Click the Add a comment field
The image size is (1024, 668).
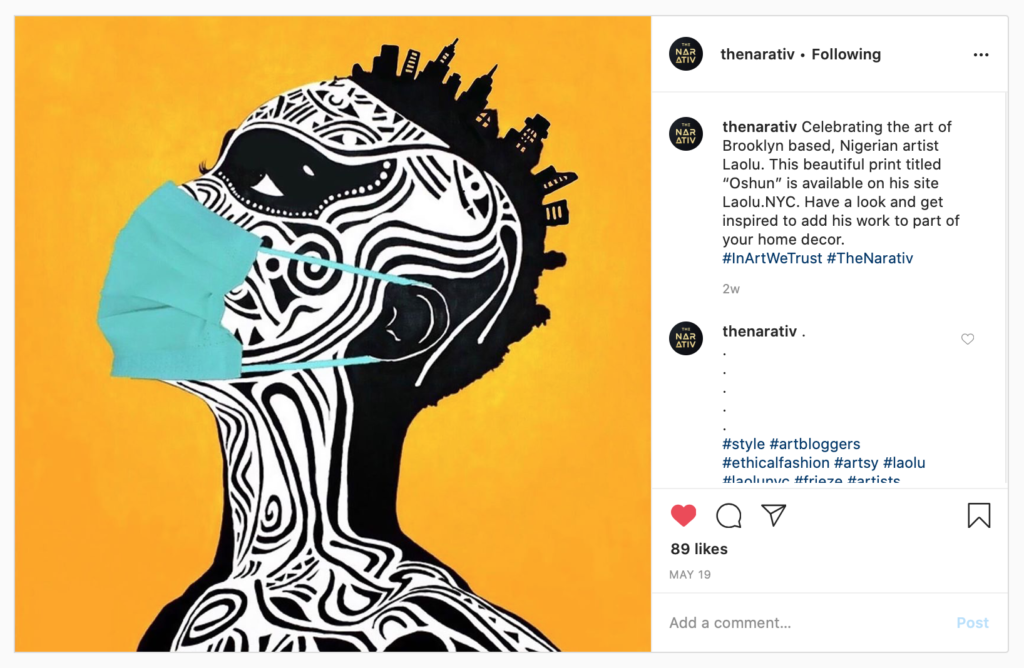pos(803,622)
